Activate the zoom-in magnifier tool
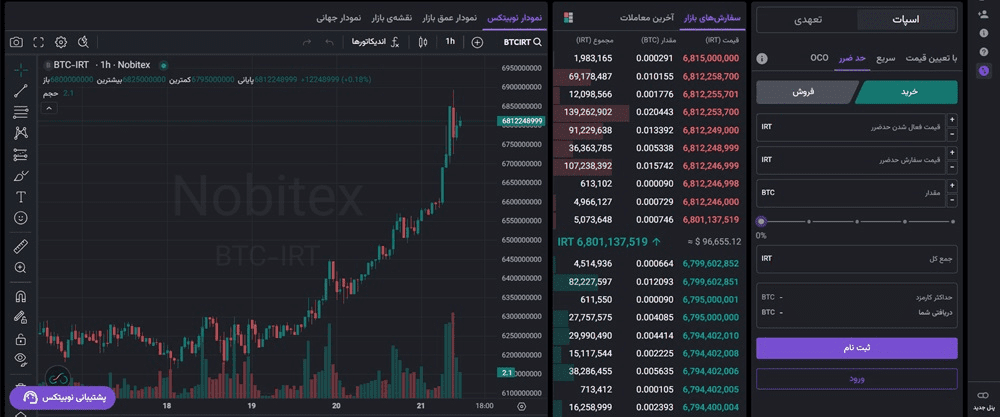 (20, 268)
